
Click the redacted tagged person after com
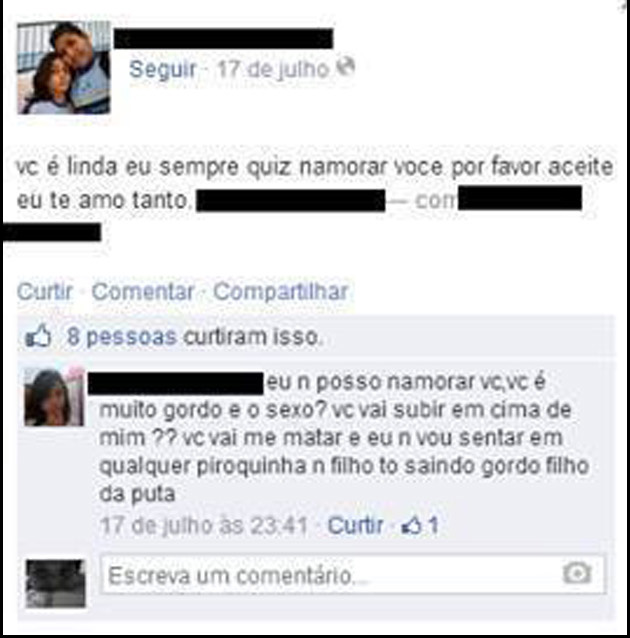click(520, 198)
